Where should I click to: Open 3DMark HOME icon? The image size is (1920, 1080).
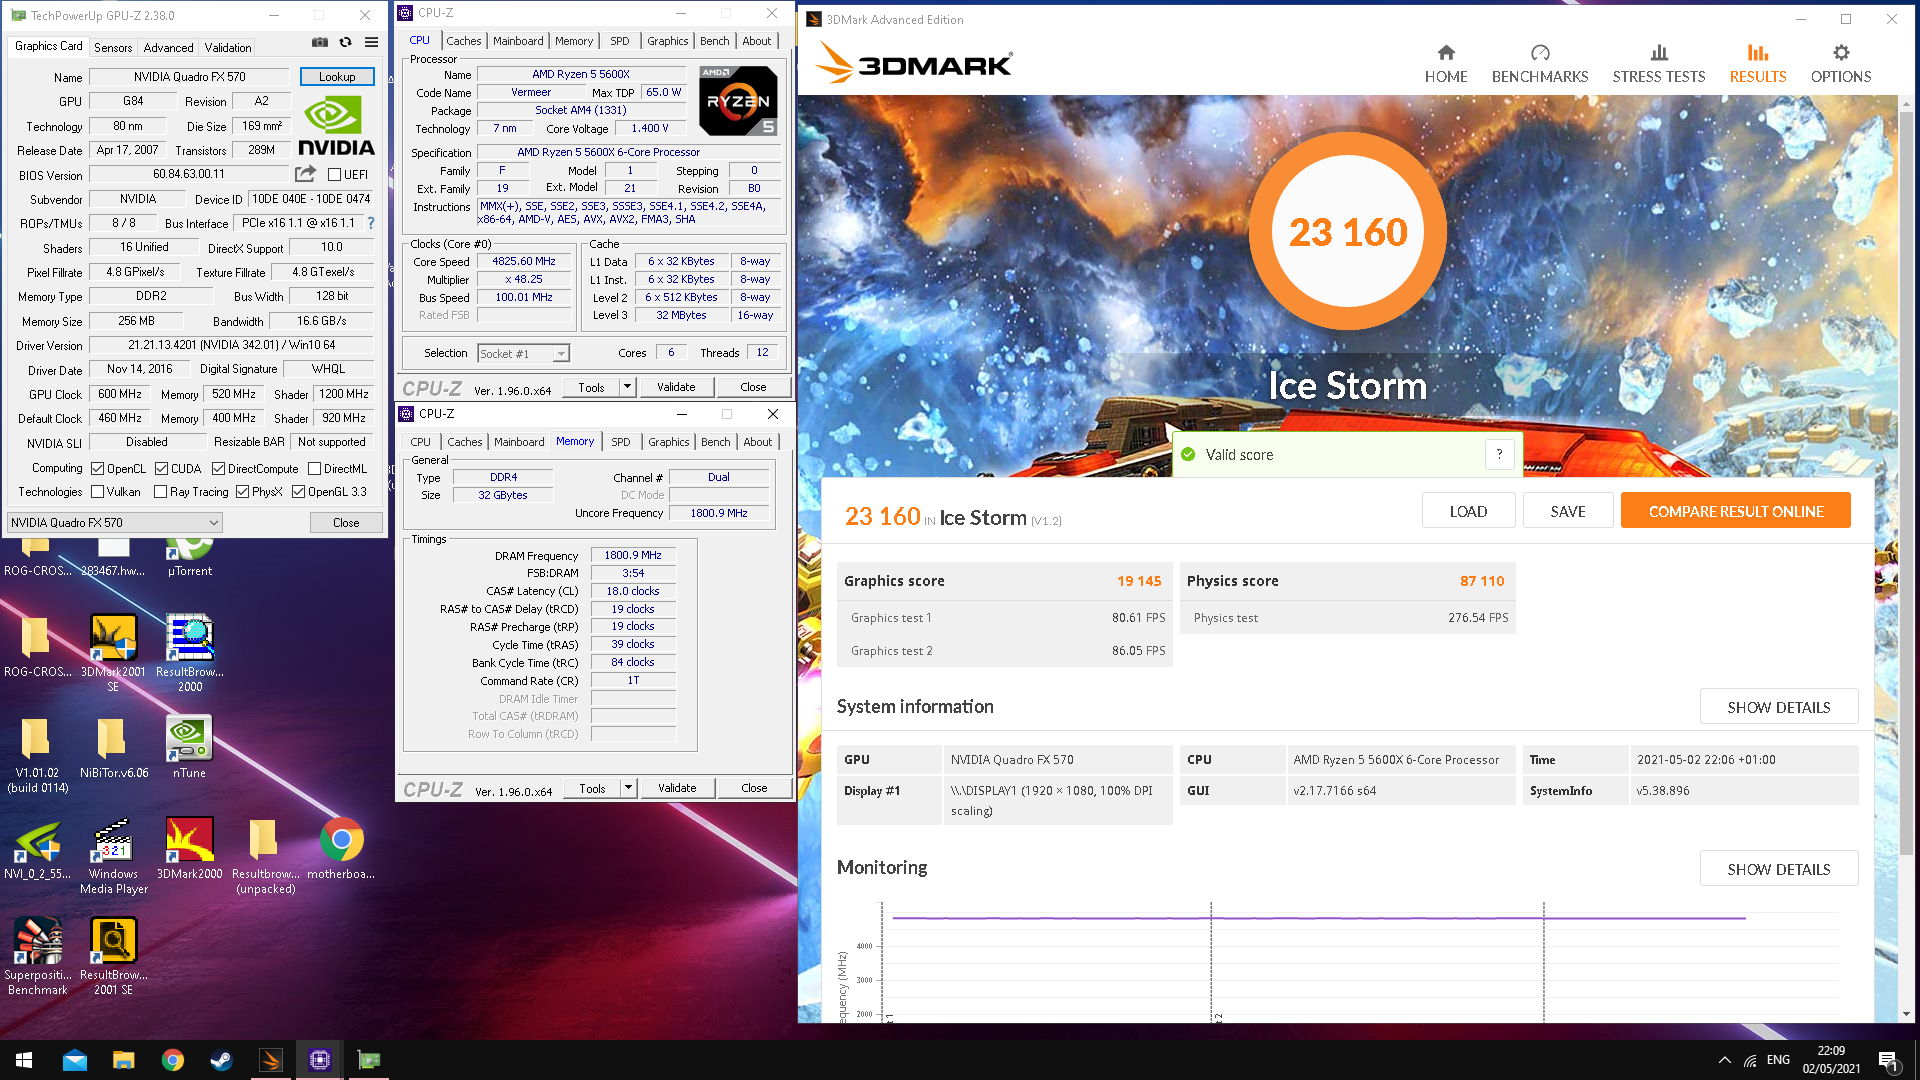coord(1446,53)
